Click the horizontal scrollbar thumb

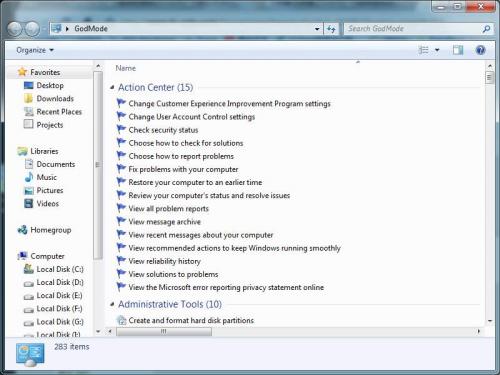click(x=164, y=331)
